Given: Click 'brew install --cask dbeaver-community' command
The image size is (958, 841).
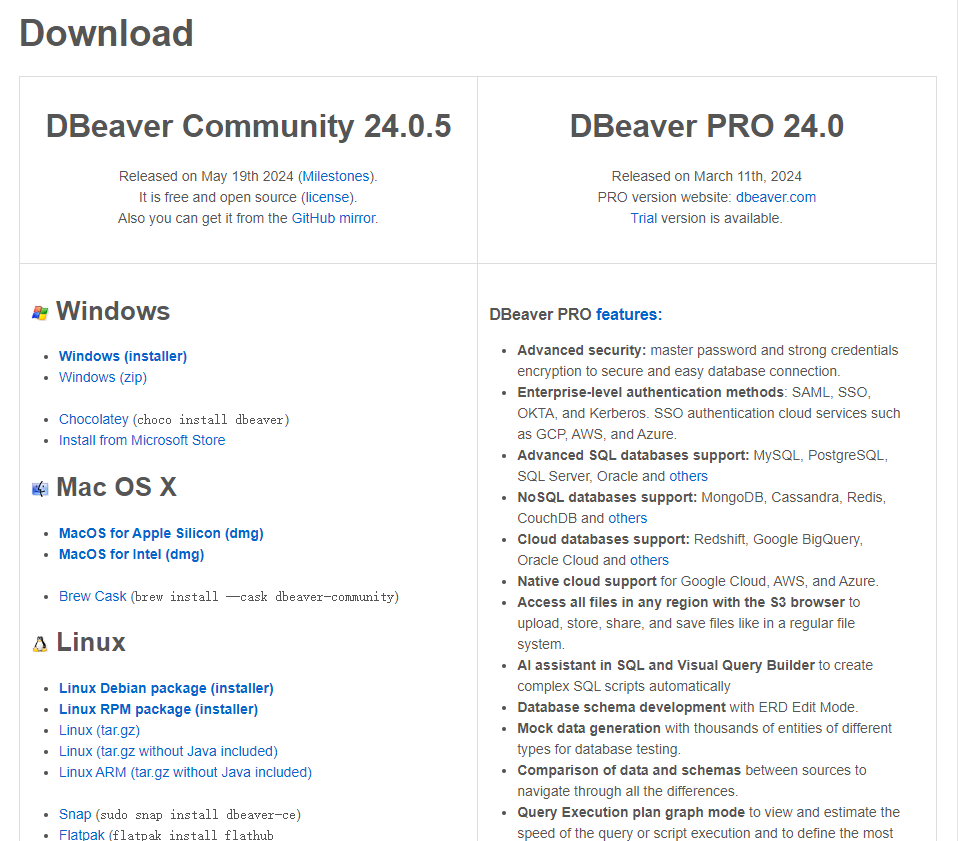Looking at the screenshot, I should 265,597.
